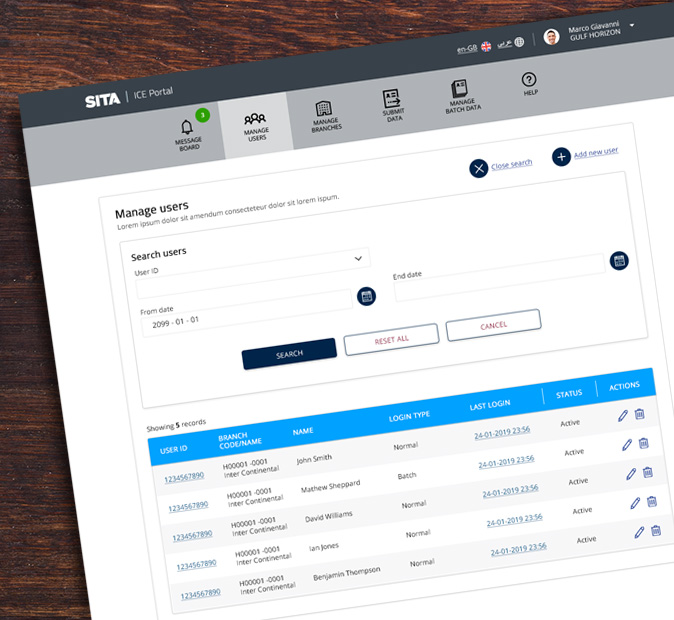Click the Cancel button
The image size is (674, 620).
[x=493, y=325]
